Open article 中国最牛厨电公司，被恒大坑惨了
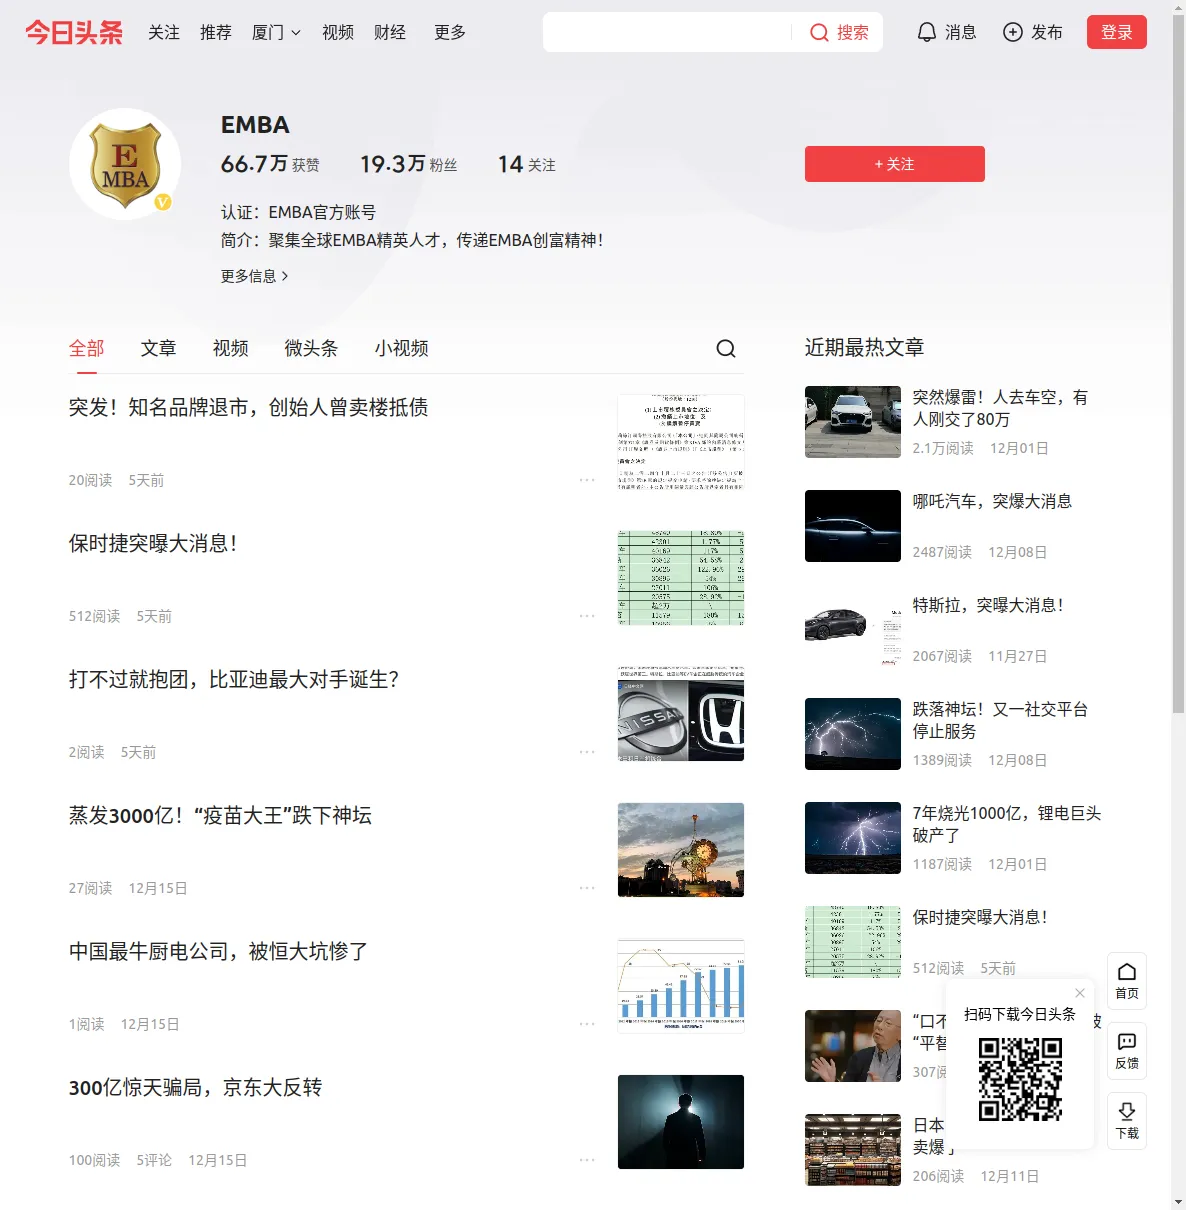Viewport: 1186px width, 1210px height. [x=219, y=951]
